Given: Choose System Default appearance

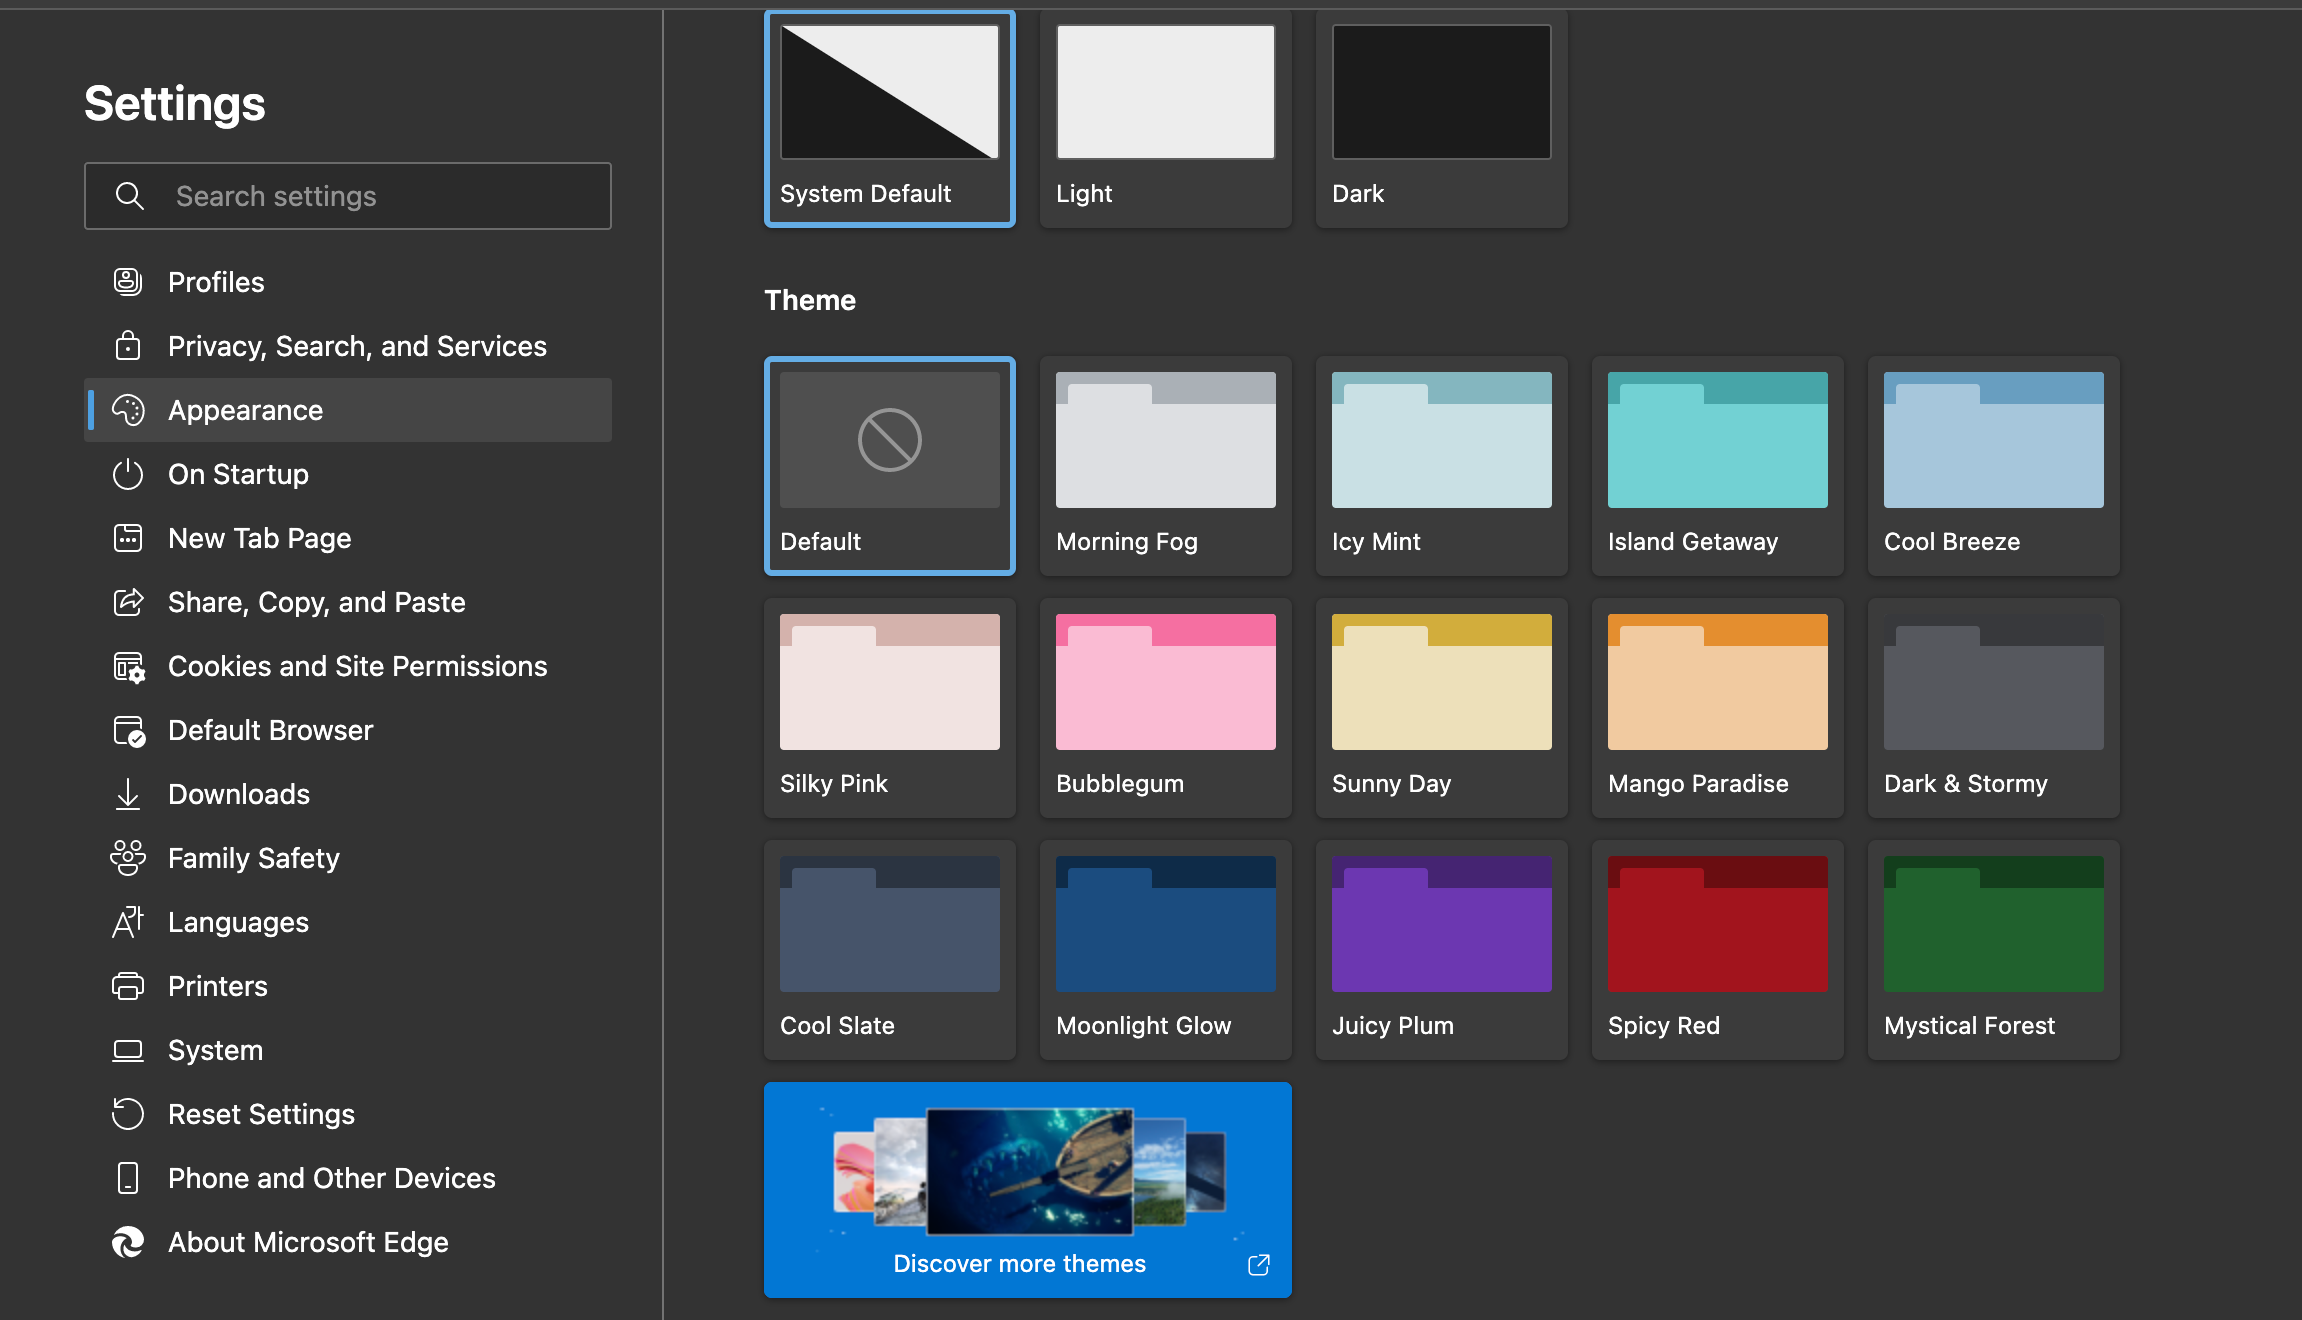Looking at the screenshot, I should [889, 118].
